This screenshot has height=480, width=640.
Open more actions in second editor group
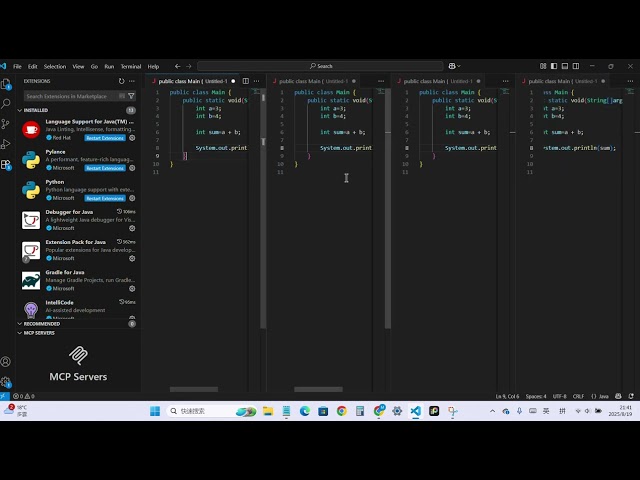[381, 81]
